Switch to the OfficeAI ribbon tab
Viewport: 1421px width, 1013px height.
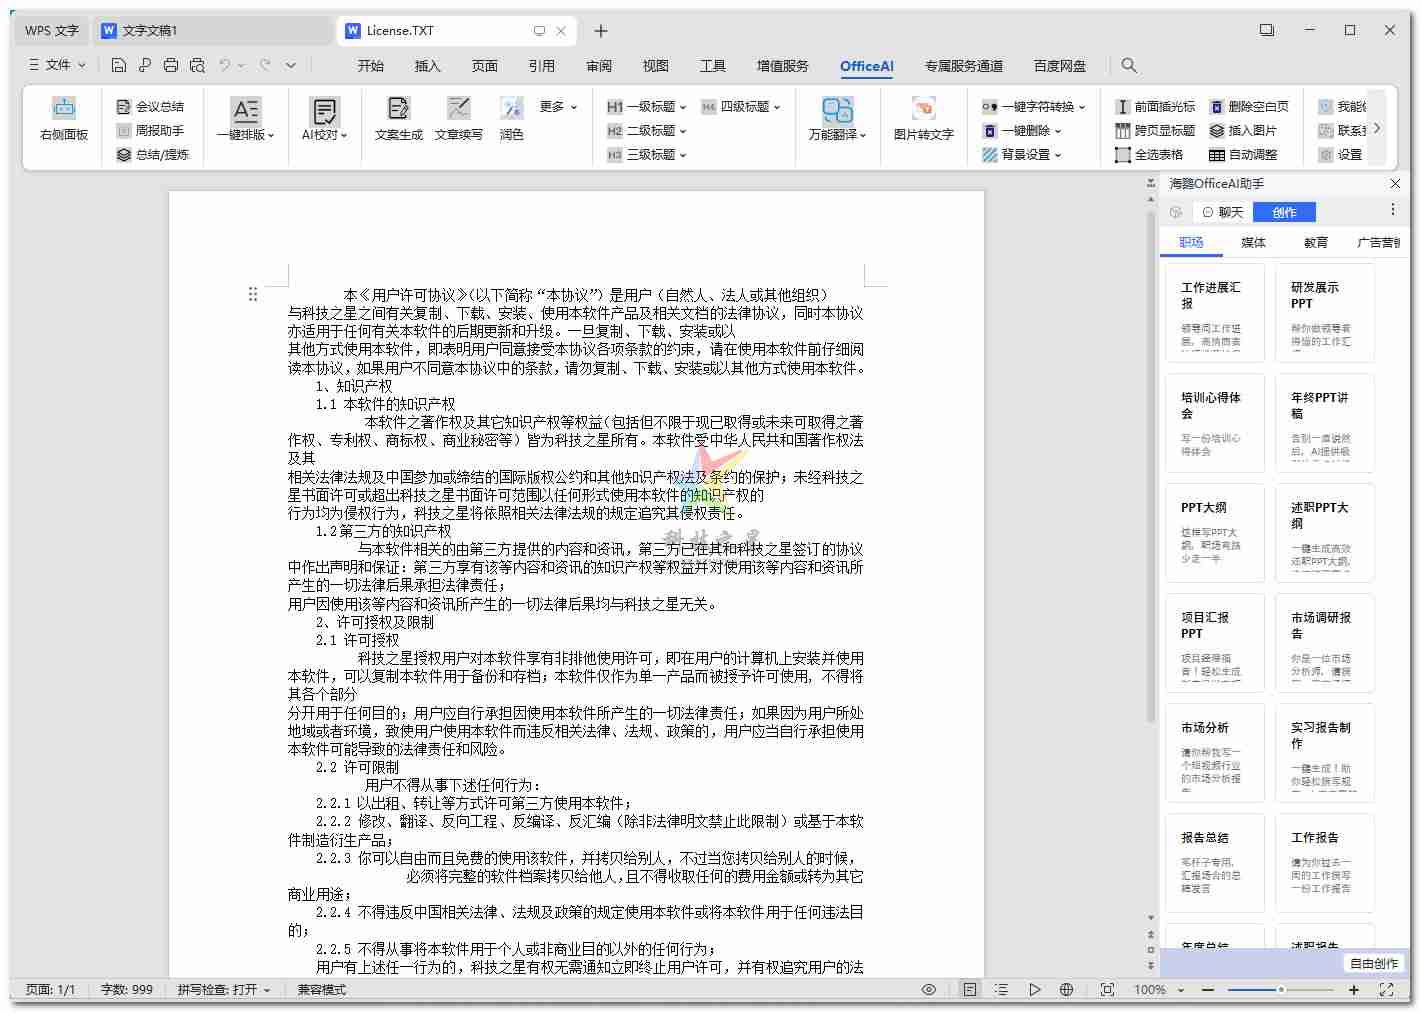click(866, 66)
